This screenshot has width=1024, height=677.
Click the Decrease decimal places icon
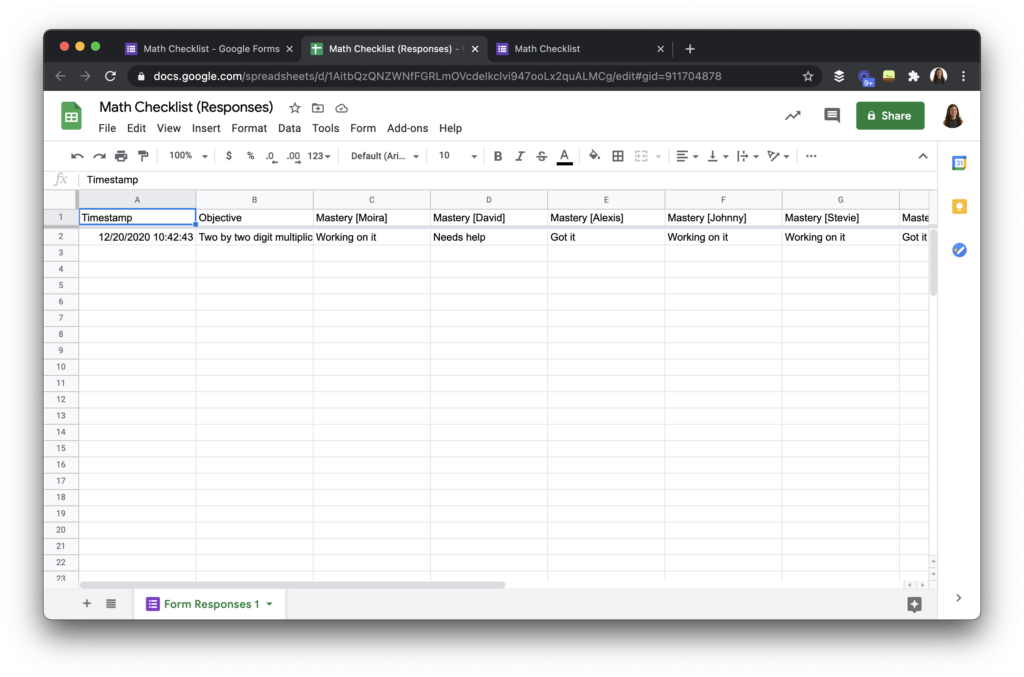pyautogui.click(x=271, y=156)
